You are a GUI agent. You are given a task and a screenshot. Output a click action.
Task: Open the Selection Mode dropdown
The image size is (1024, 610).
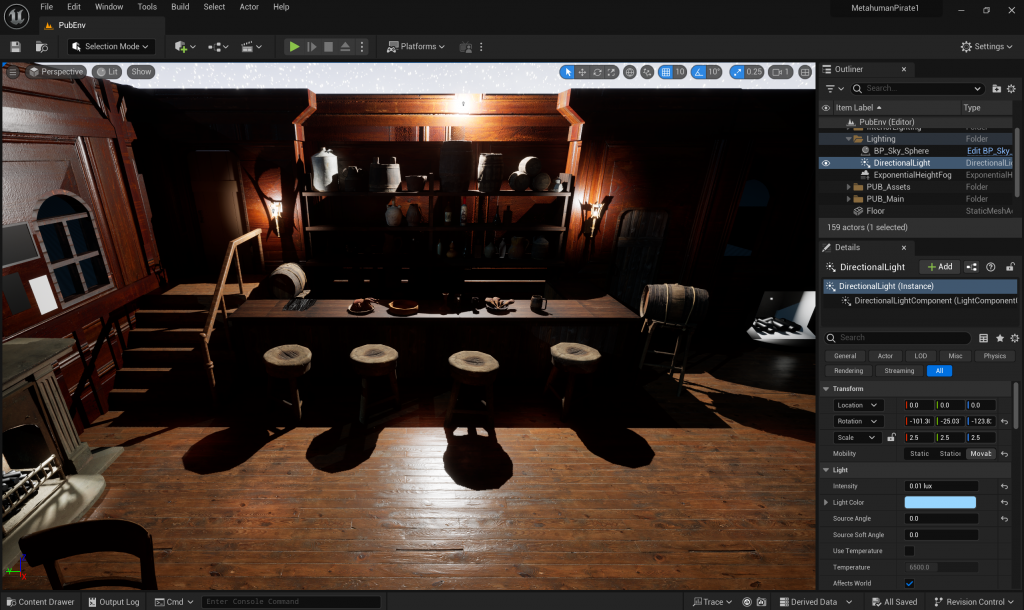(x=111, y=46)
